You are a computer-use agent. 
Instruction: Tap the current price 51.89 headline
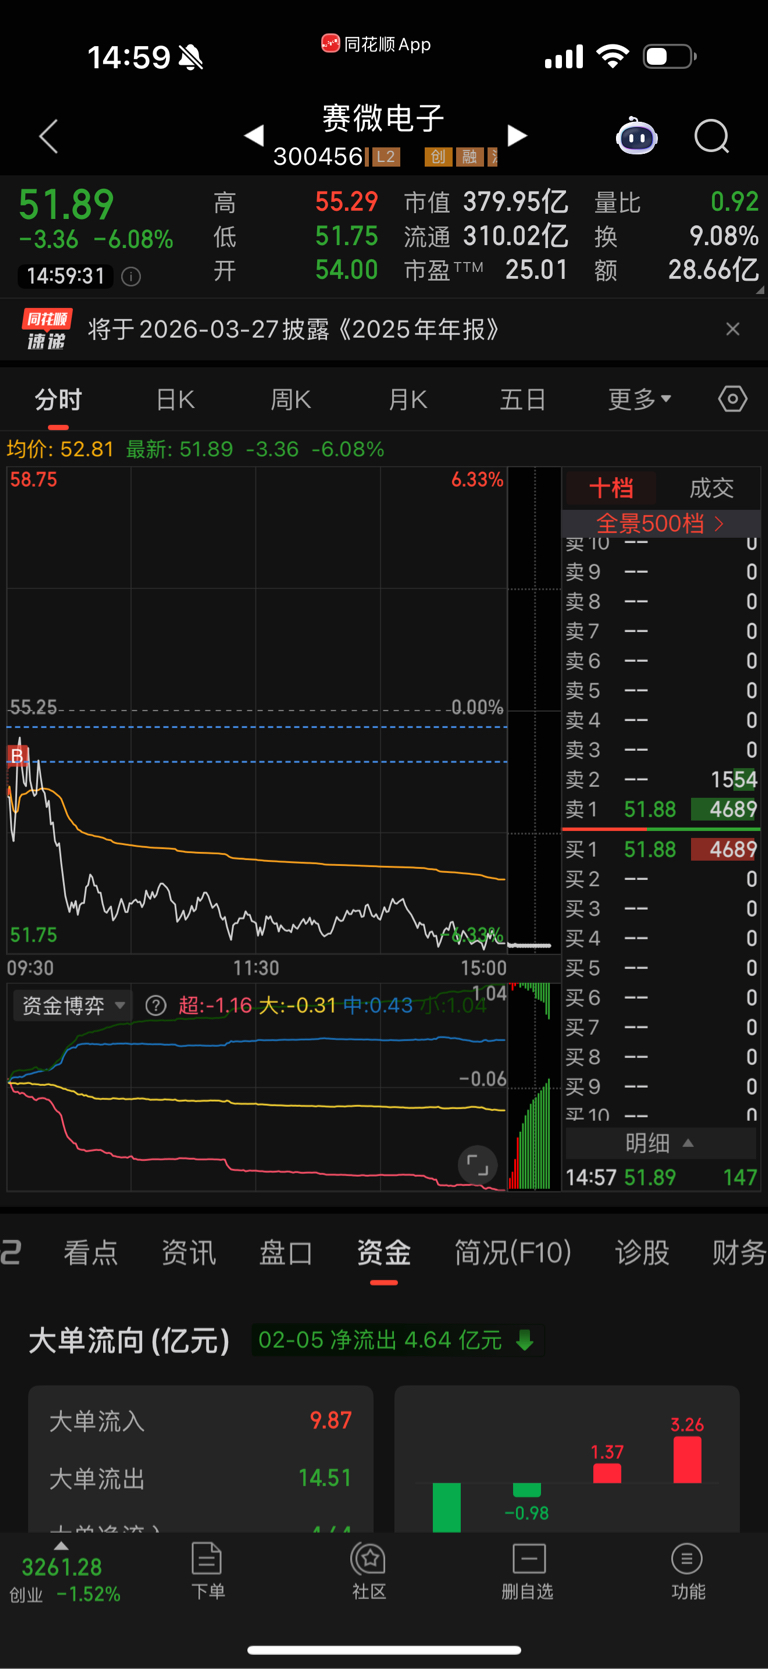[67, 205]
